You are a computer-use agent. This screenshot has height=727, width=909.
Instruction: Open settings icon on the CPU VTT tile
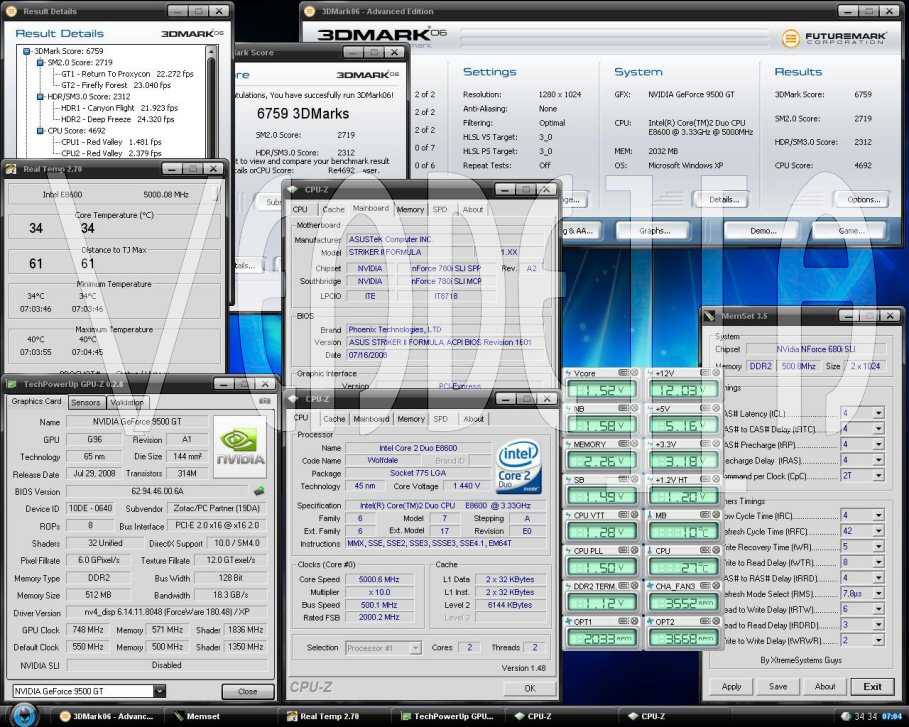(623, 515)
